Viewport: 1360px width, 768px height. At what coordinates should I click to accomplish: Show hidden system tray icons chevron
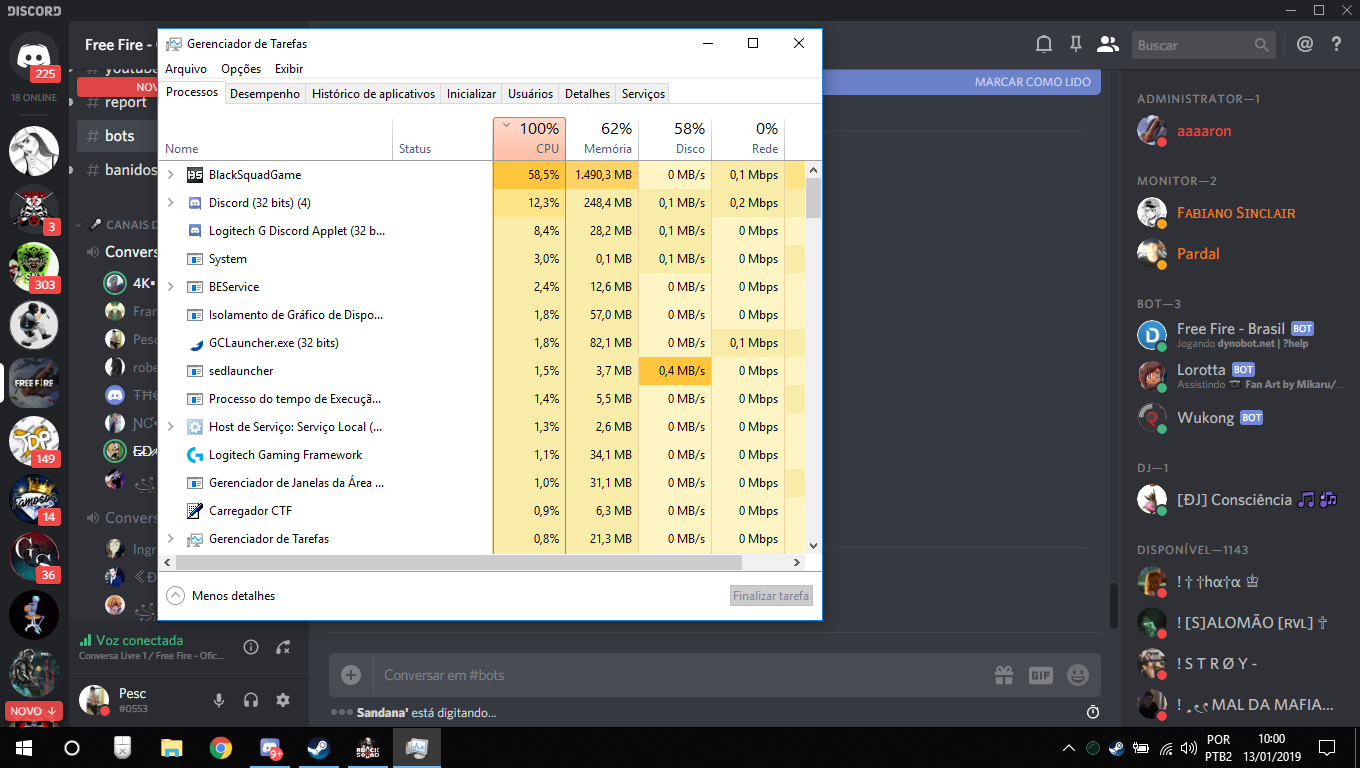click(x=1069, y=748)
